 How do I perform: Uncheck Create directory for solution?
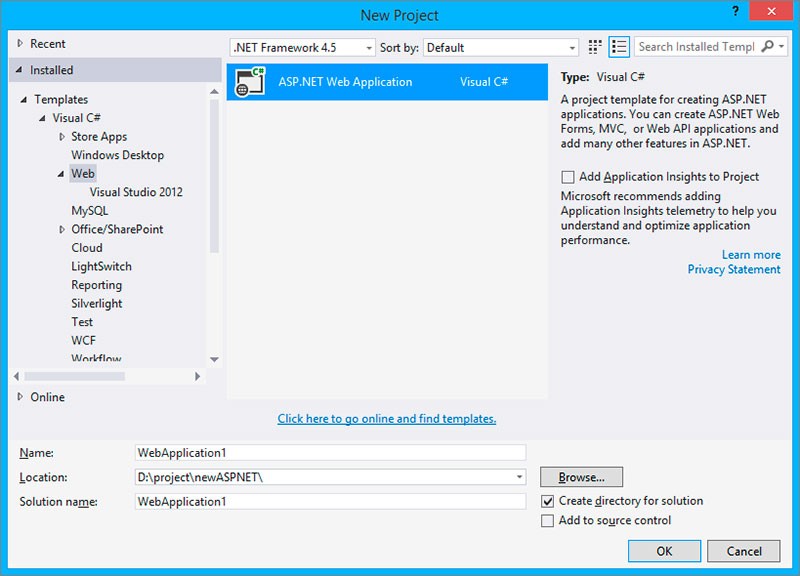(x=547, y=502)
